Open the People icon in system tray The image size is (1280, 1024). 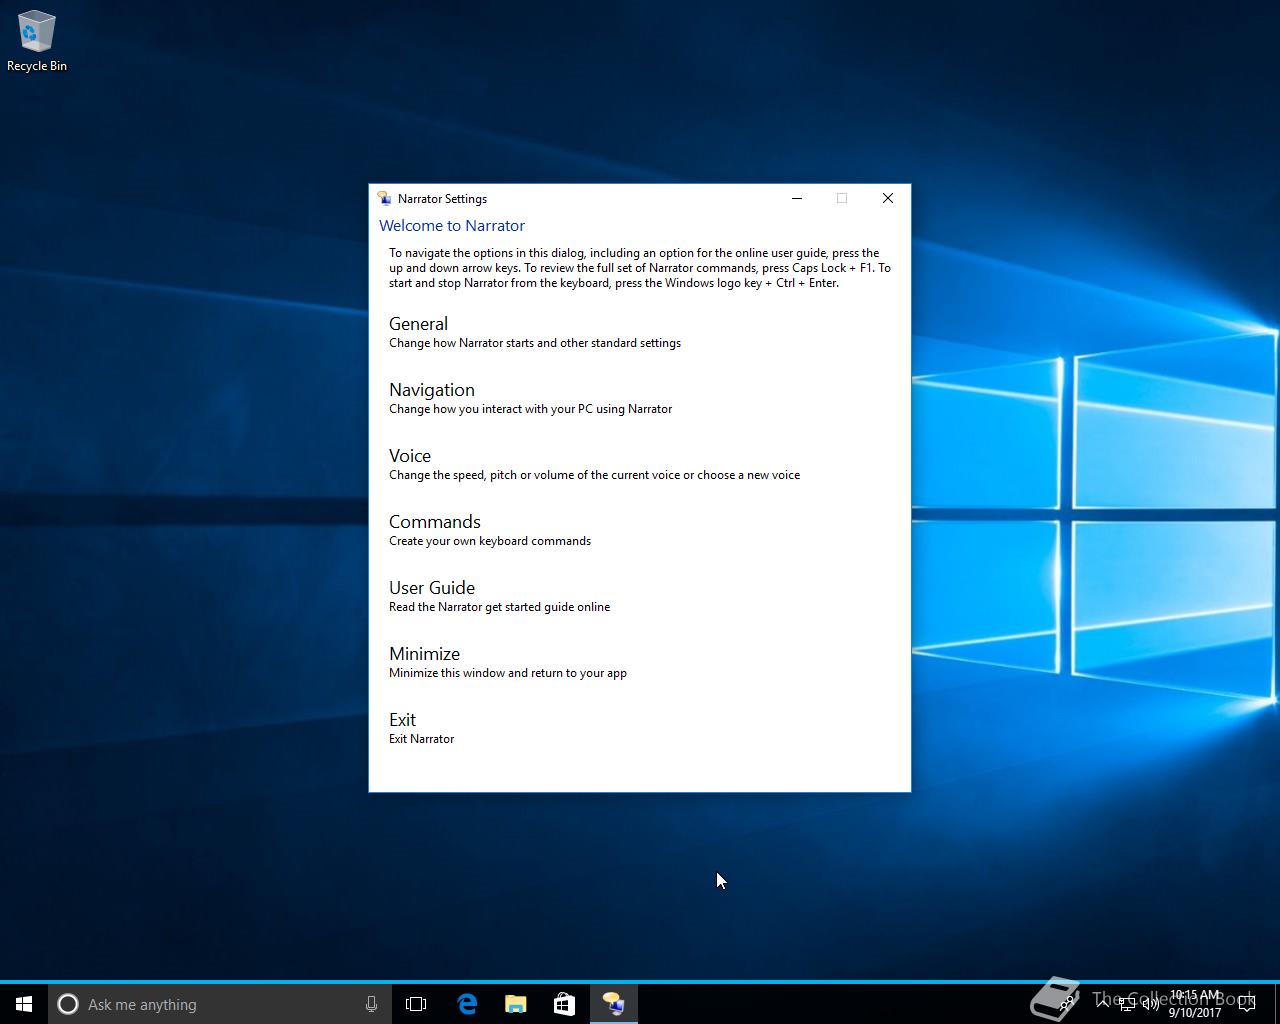[x=1066, y=1004]
